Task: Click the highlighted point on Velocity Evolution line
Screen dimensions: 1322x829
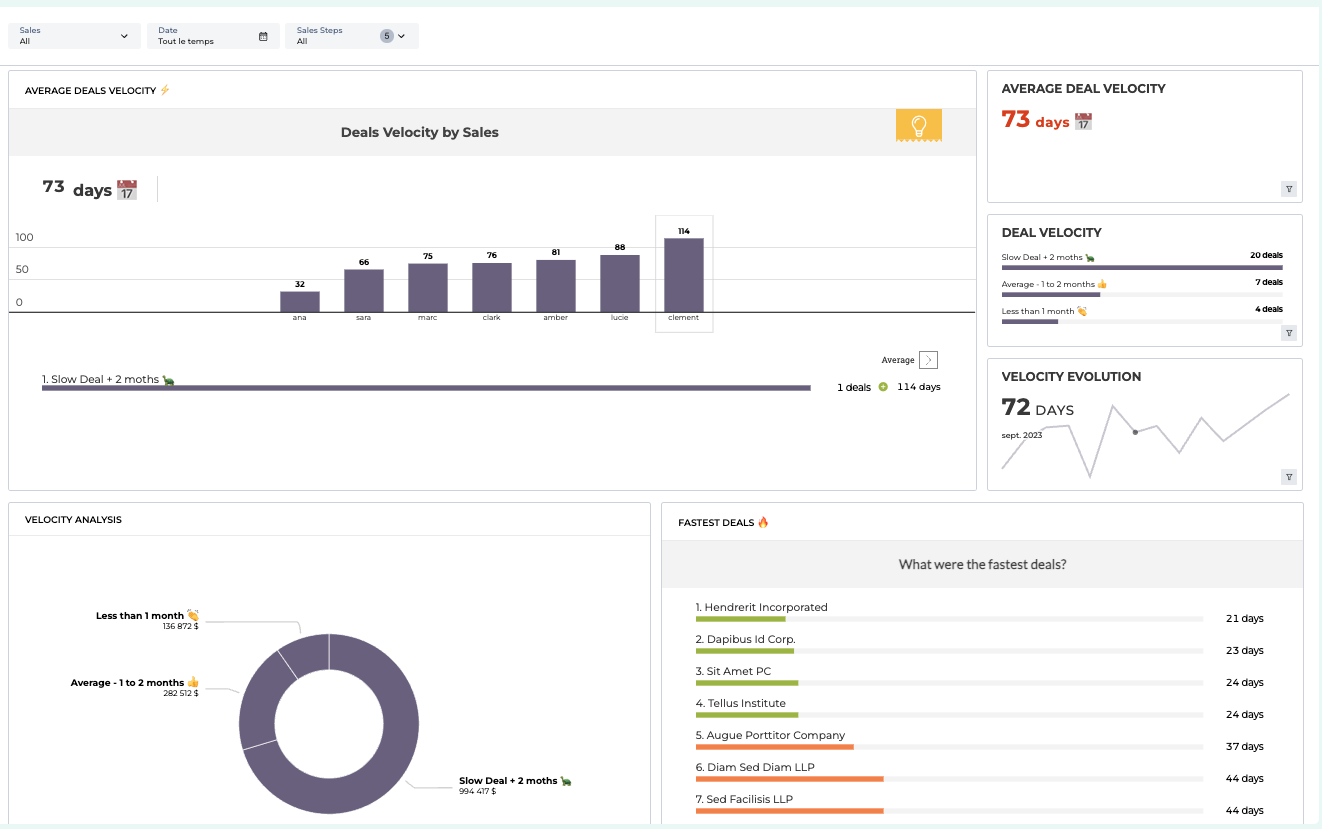Action: pyautogui.click(x=1135, y=432)
